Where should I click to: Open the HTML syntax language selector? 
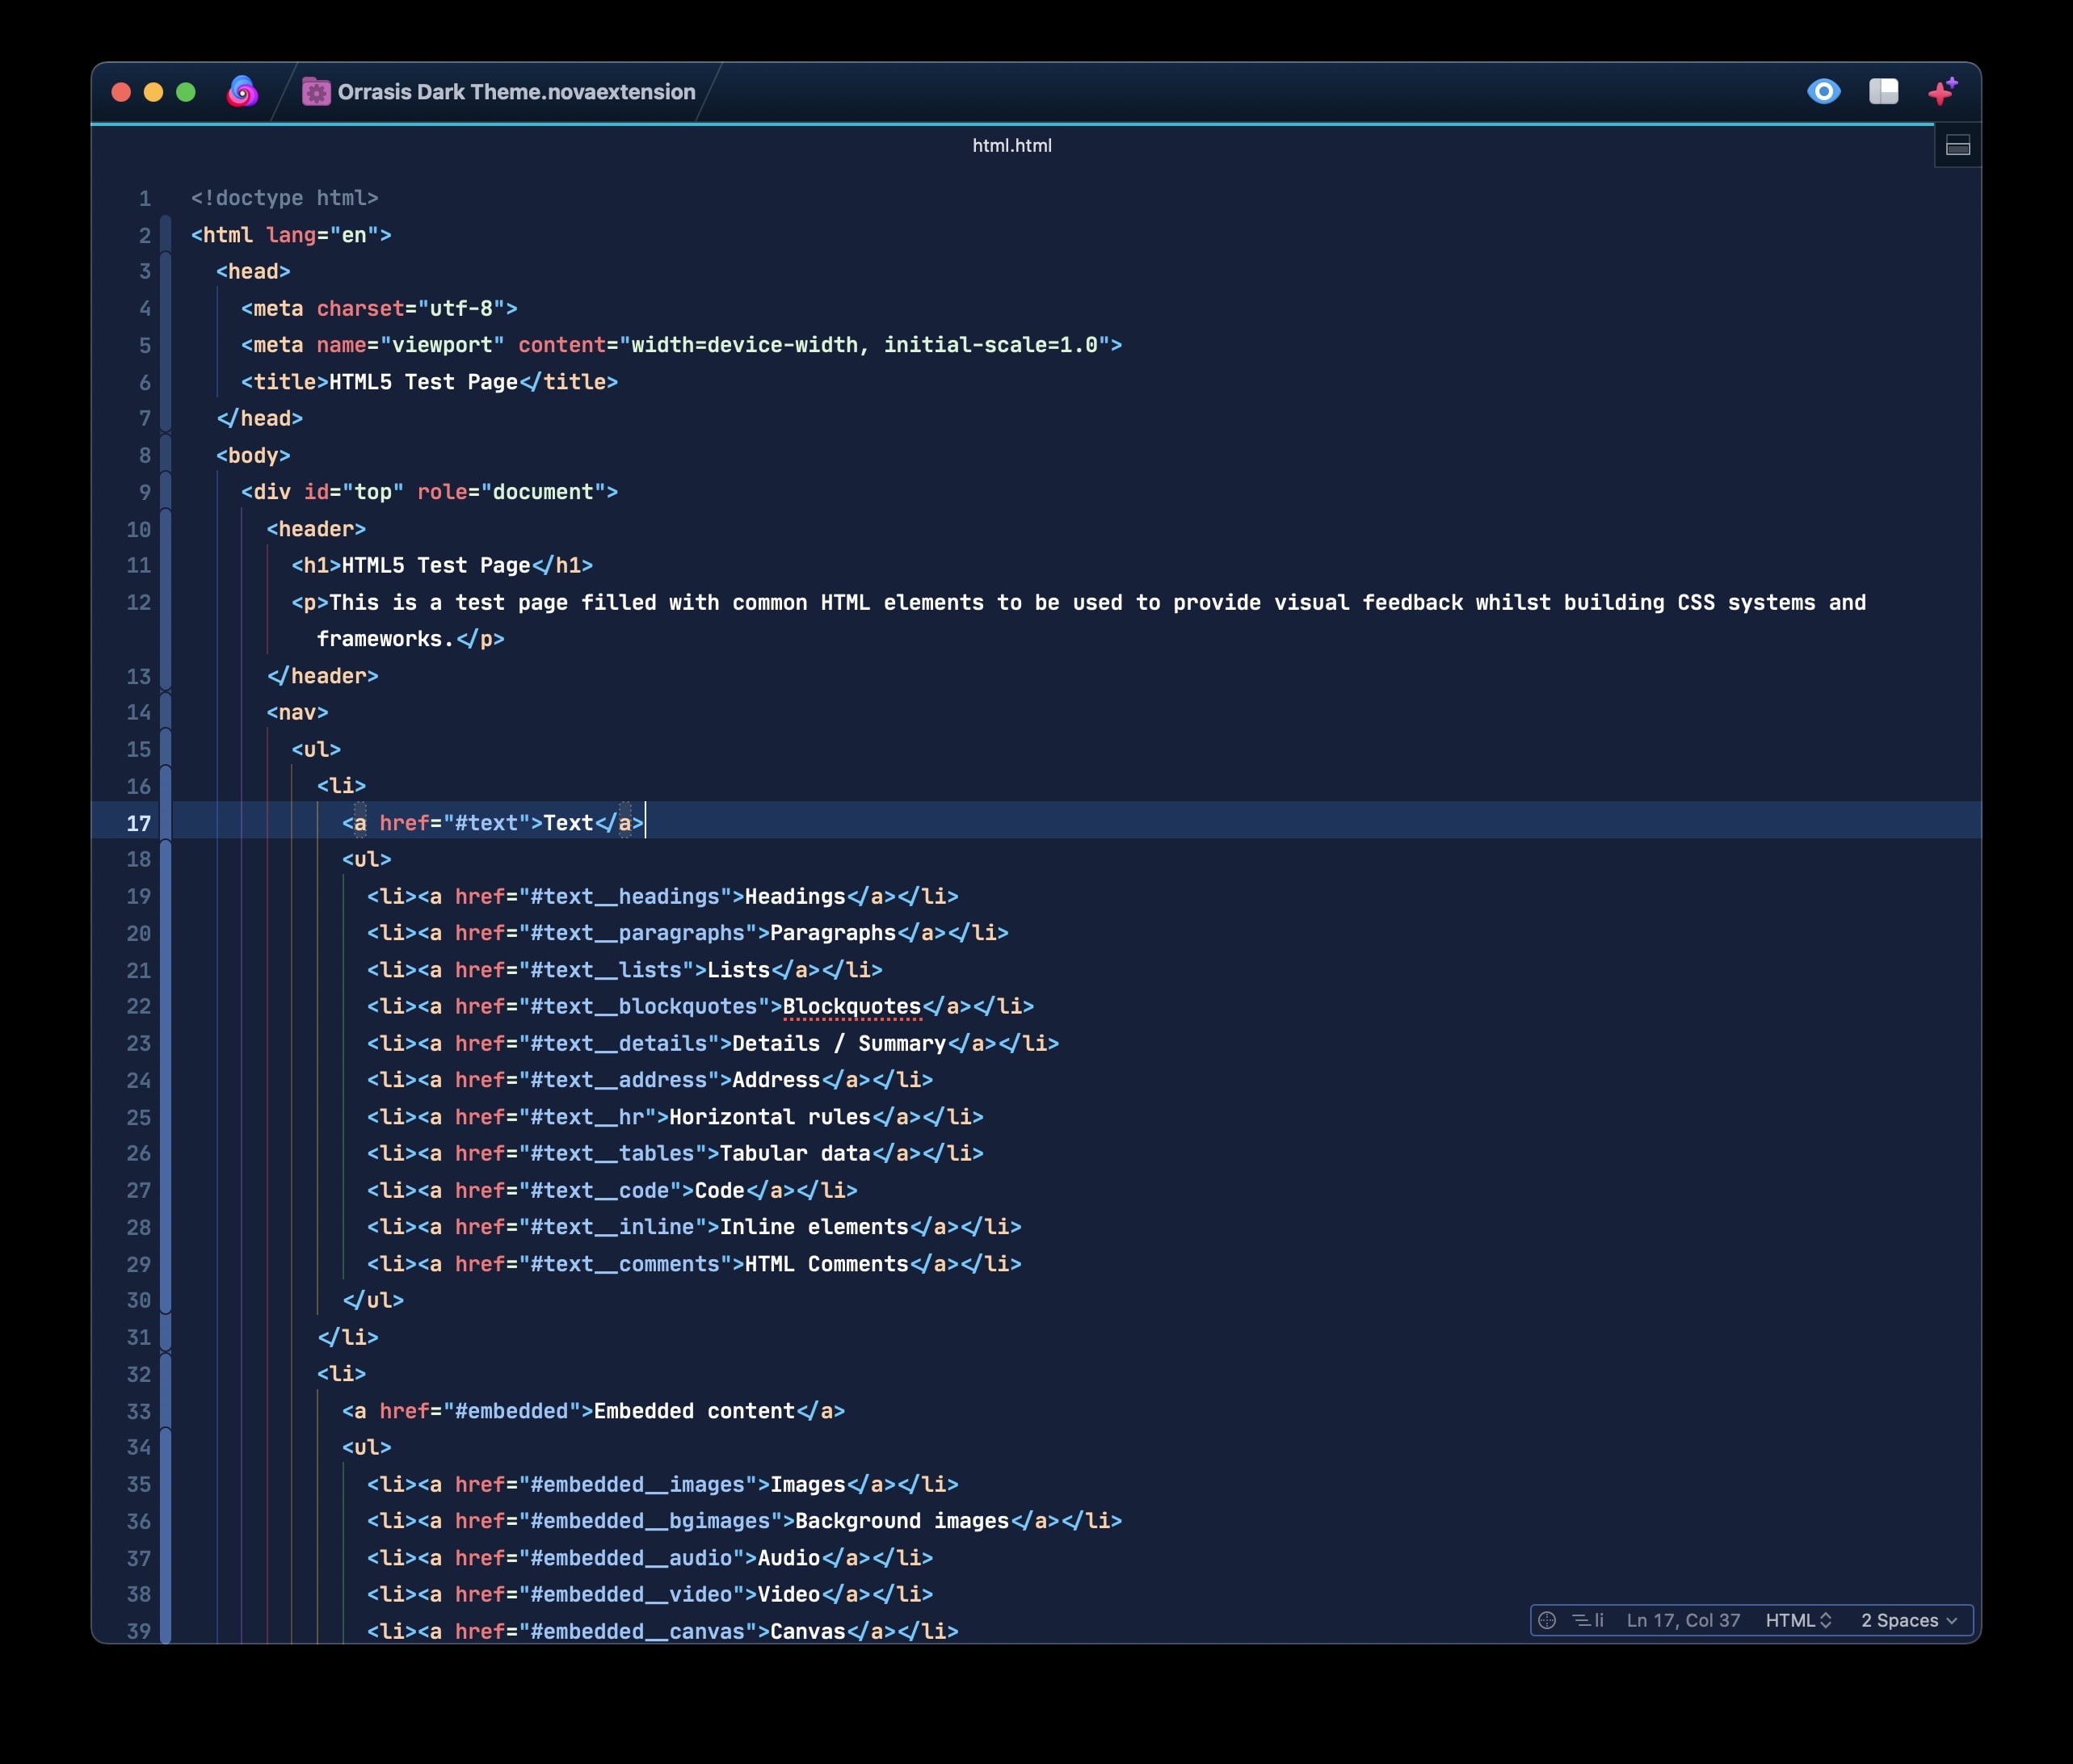(x=1798, y=1620)
